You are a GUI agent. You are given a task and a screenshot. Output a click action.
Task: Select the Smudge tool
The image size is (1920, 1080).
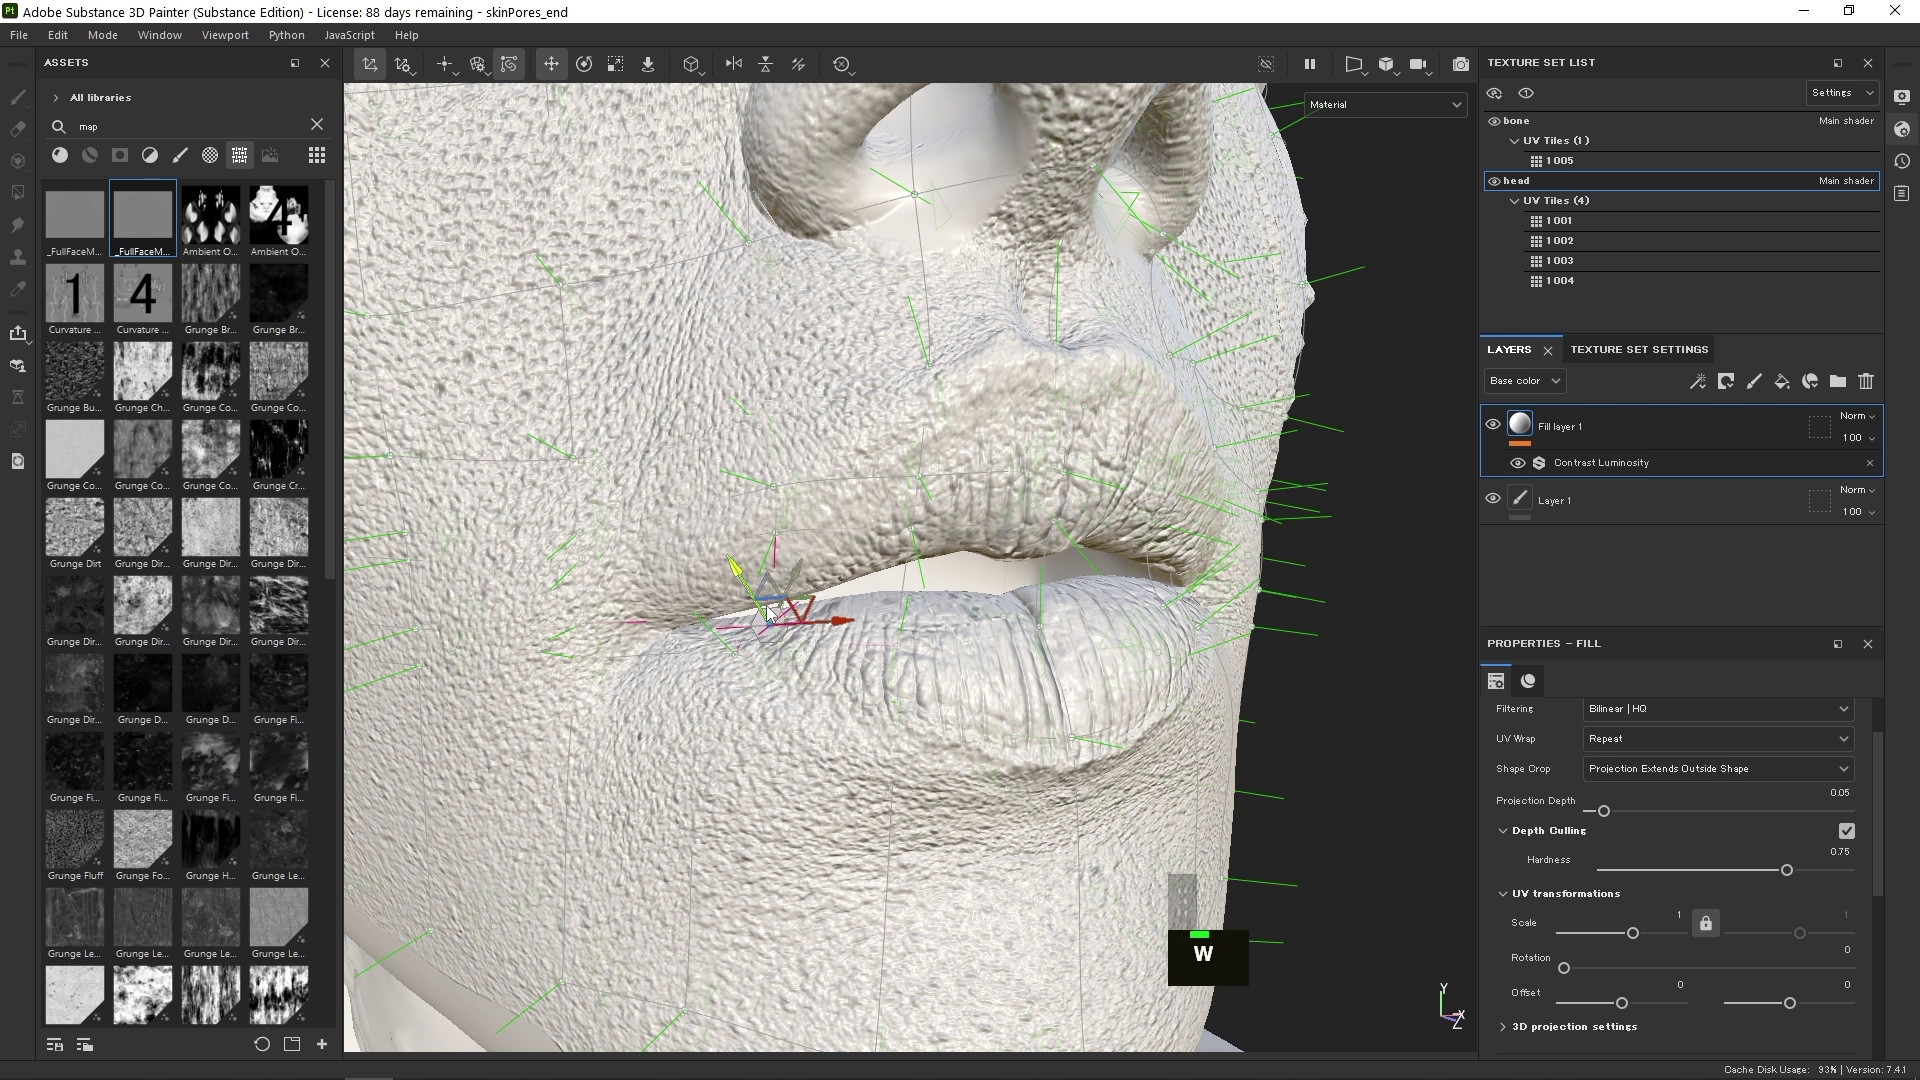(x=17, y=226)
